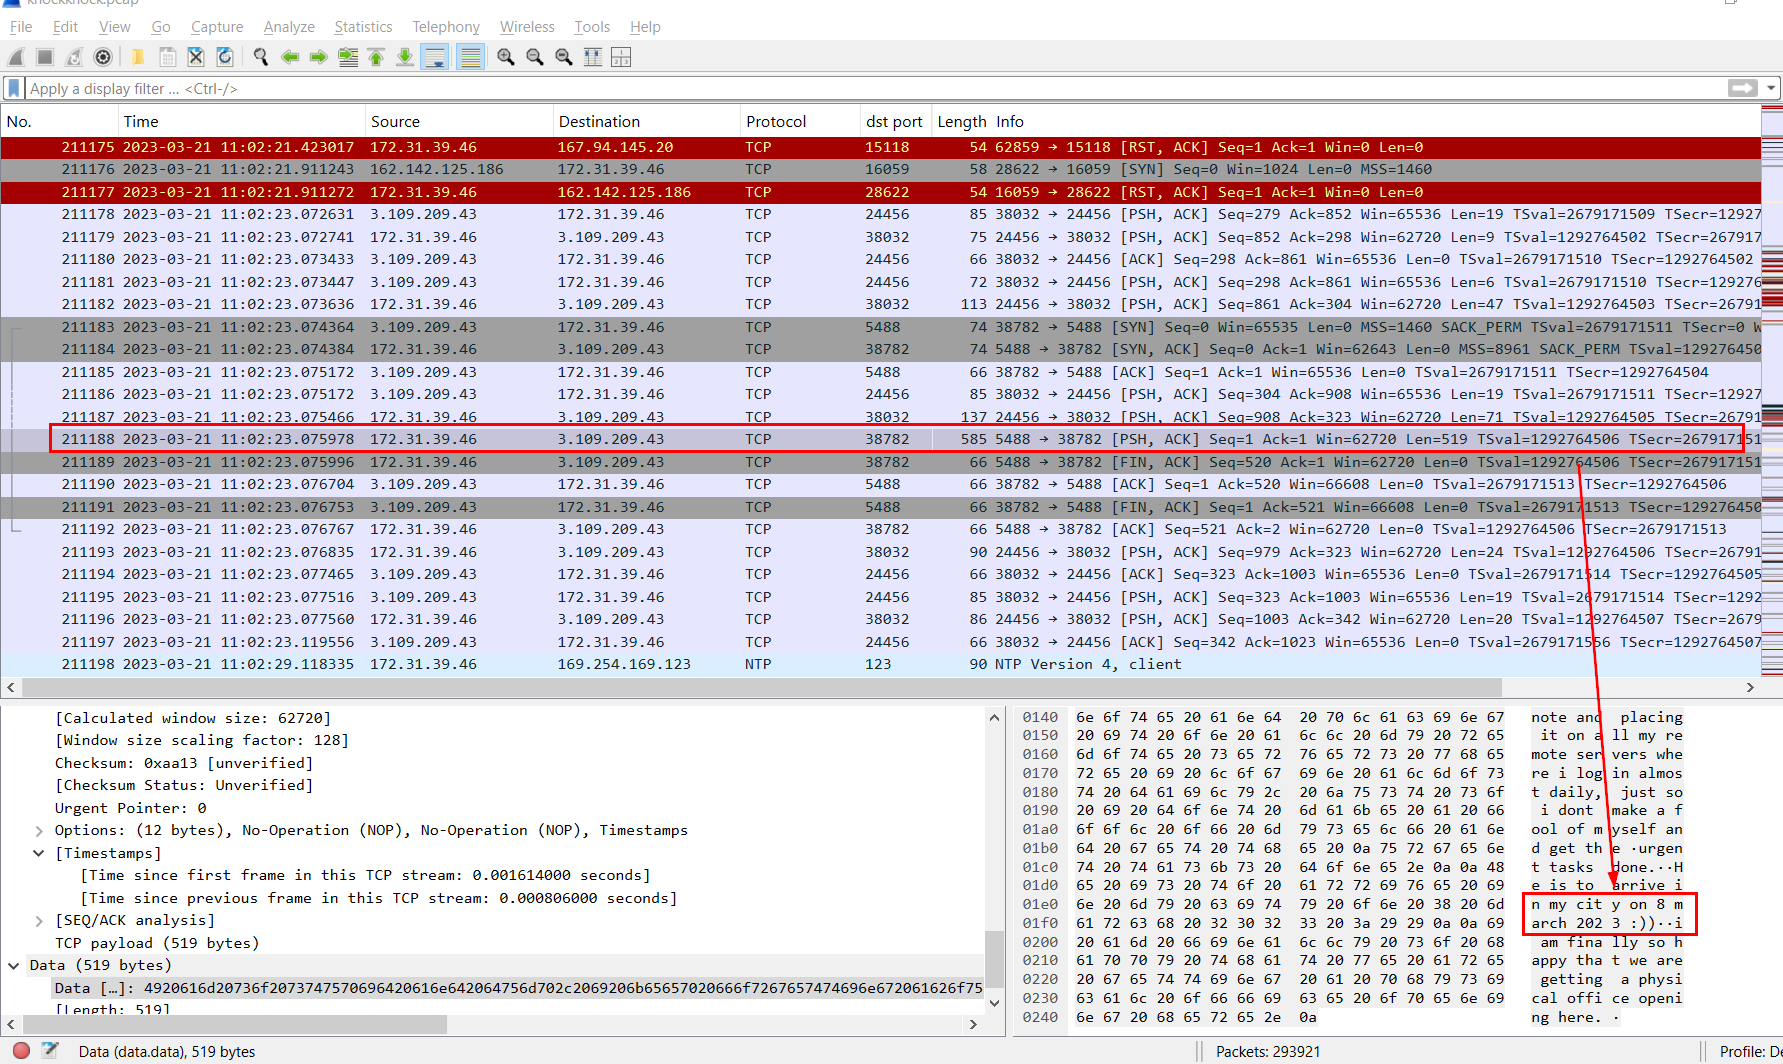Select the NTP packet 211198 row
The width and height of the screenshot is (1783, 1064).
point(600,664)
